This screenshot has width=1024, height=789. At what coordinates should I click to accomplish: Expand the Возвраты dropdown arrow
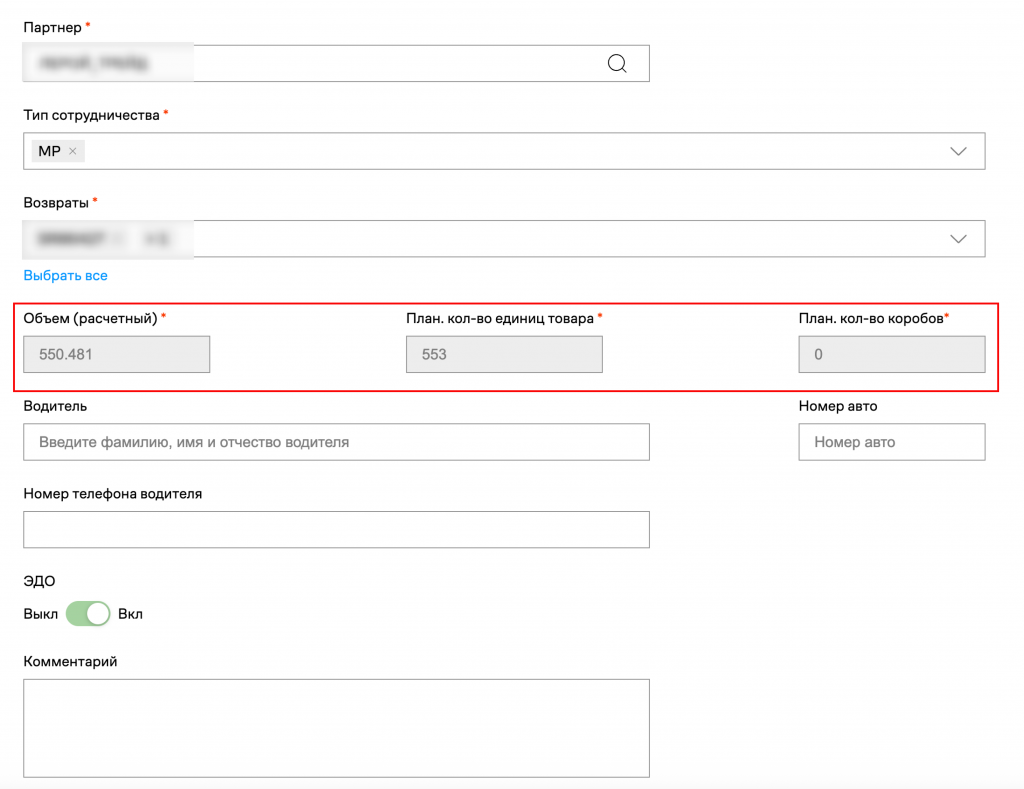pos(958,239)
